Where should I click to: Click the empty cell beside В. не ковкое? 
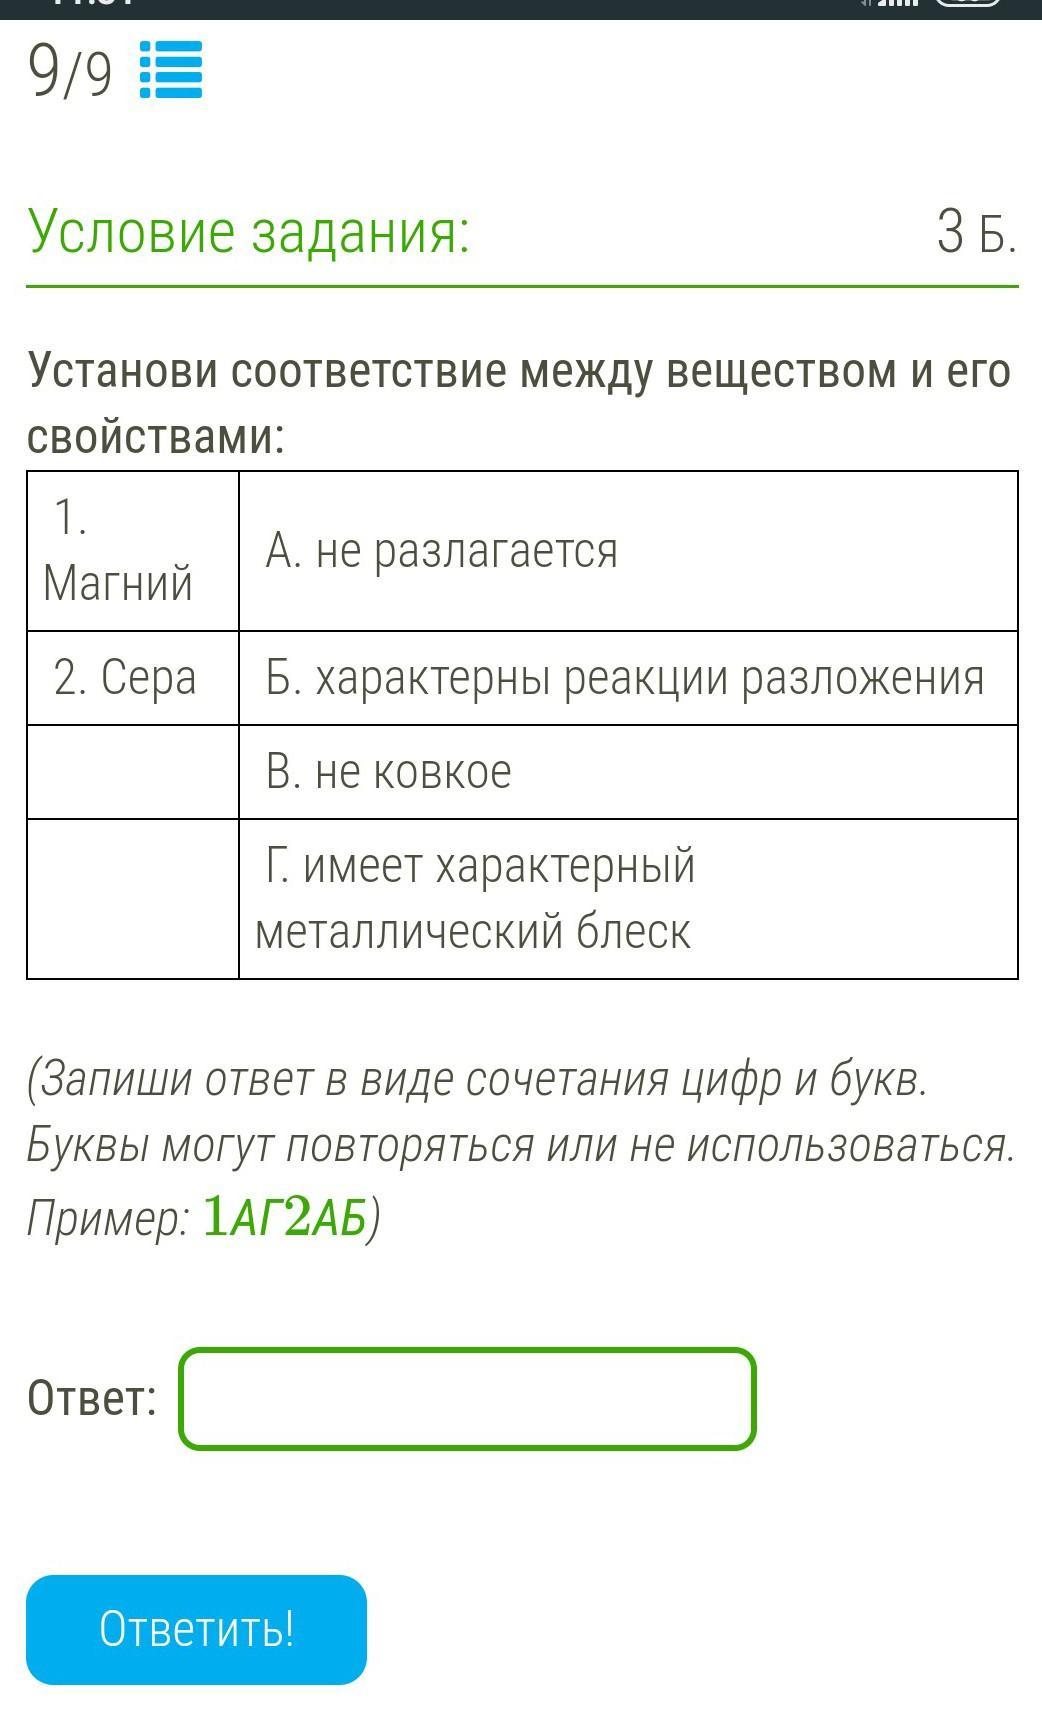(x=133, y=772)
